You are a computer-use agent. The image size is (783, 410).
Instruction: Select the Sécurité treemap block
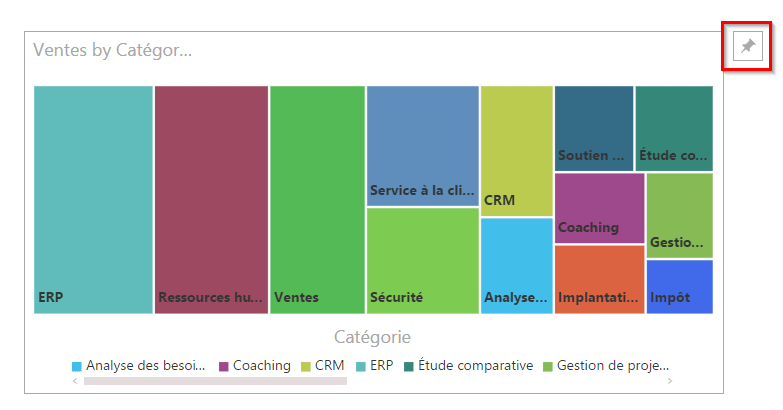pyautogui.click(x=422, y=260)
